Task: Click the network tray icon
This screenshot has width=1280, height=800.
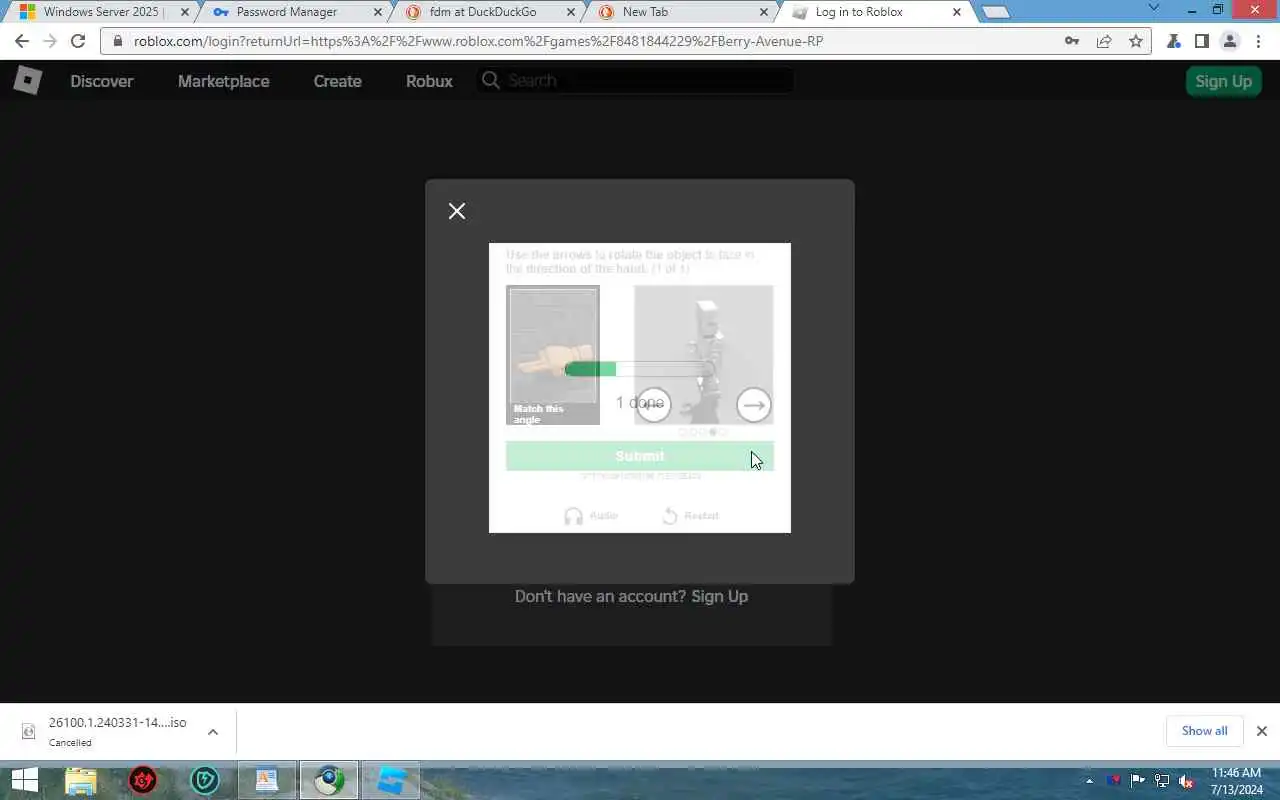Action: 1162,781
